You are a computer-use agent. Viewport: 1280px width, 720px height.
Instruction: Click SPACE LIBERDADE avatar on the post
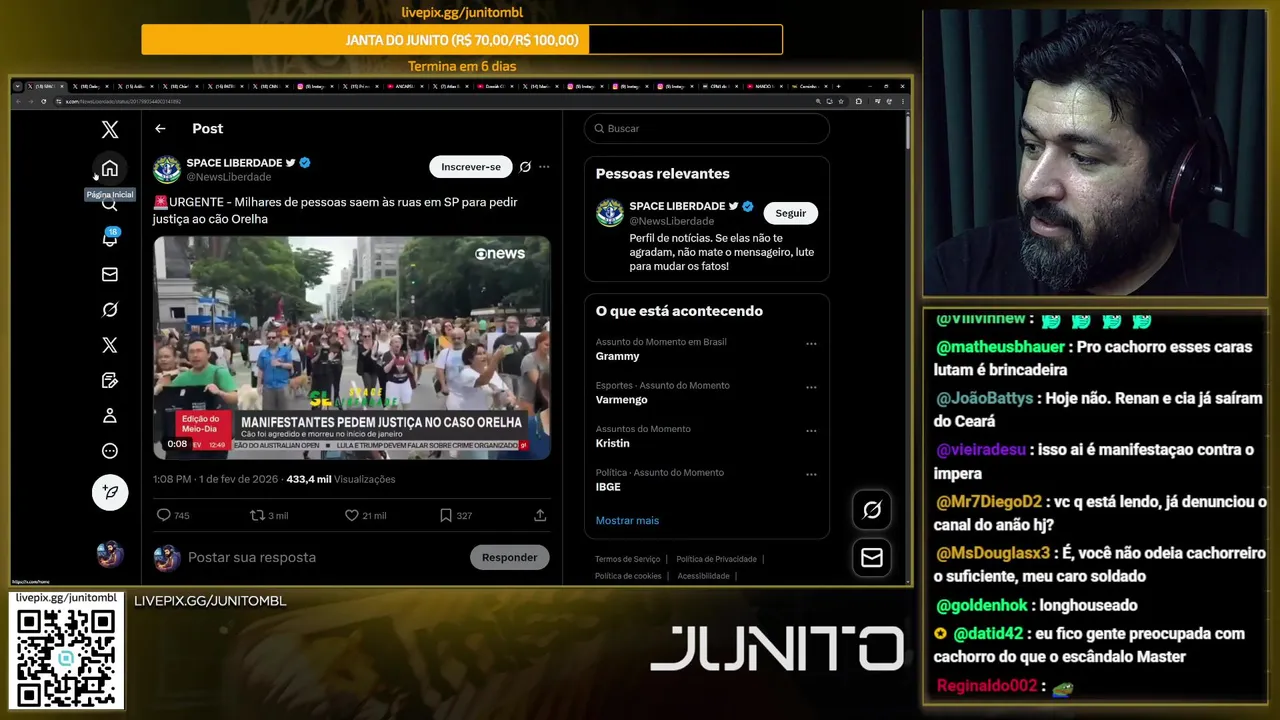pos(167,169)
